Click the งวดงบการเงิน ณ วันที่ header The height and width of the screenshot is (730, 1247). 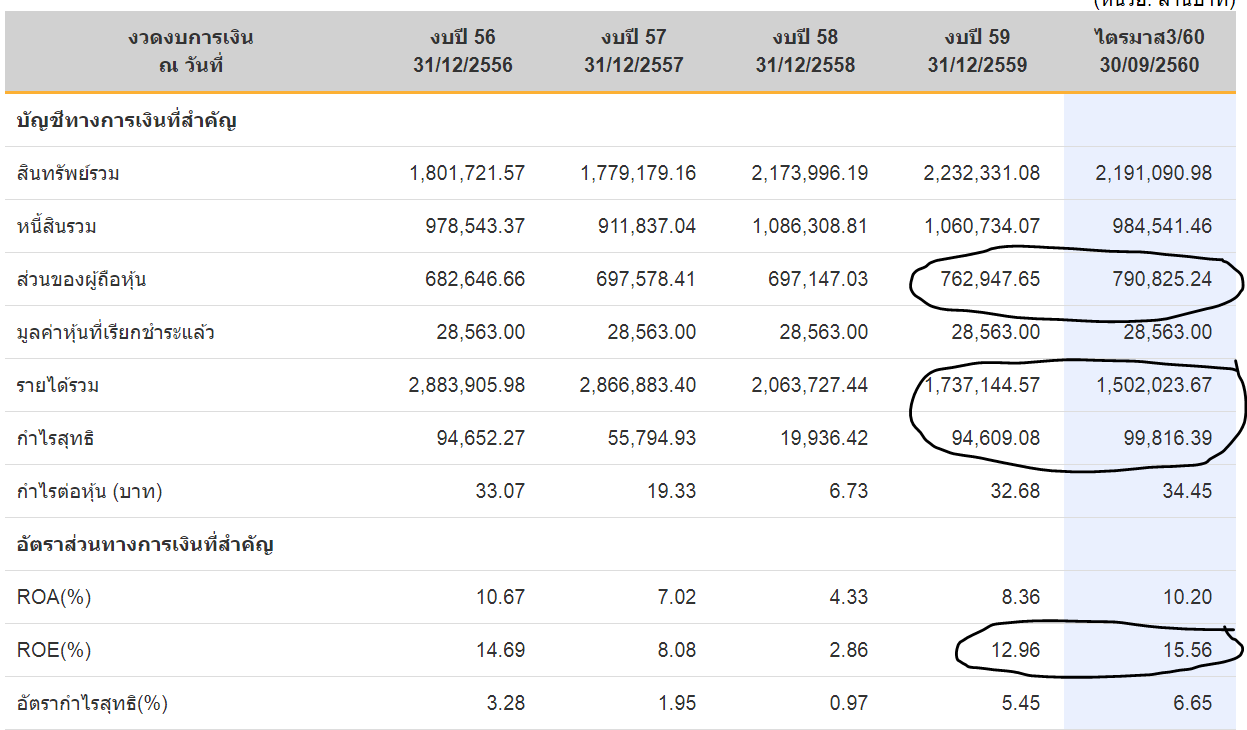click(190, 51)
